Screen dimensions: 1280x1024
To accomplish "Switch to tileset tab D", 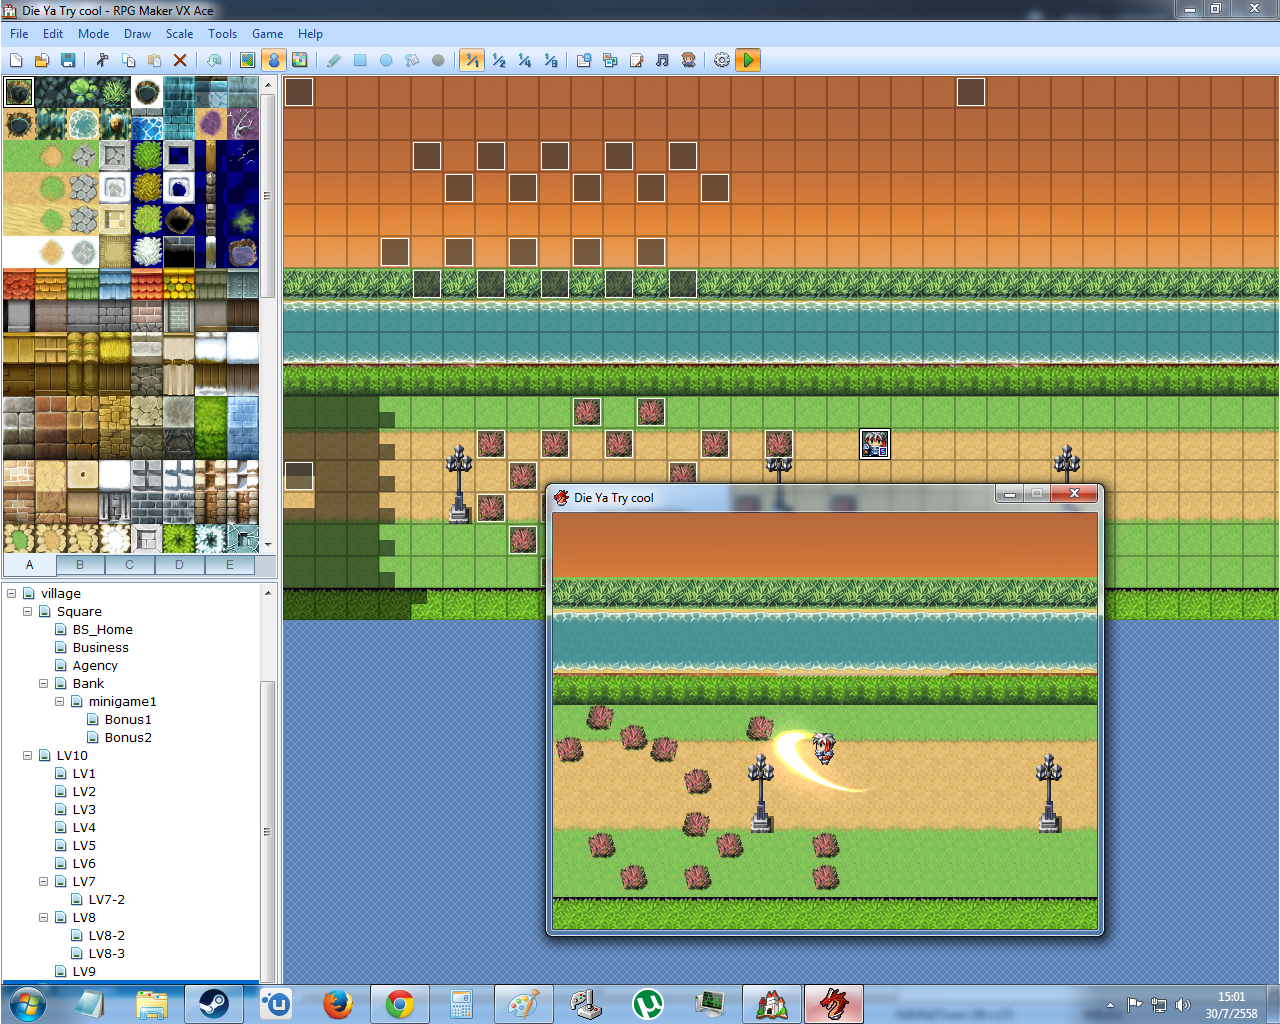I will [x=179, y=565].
